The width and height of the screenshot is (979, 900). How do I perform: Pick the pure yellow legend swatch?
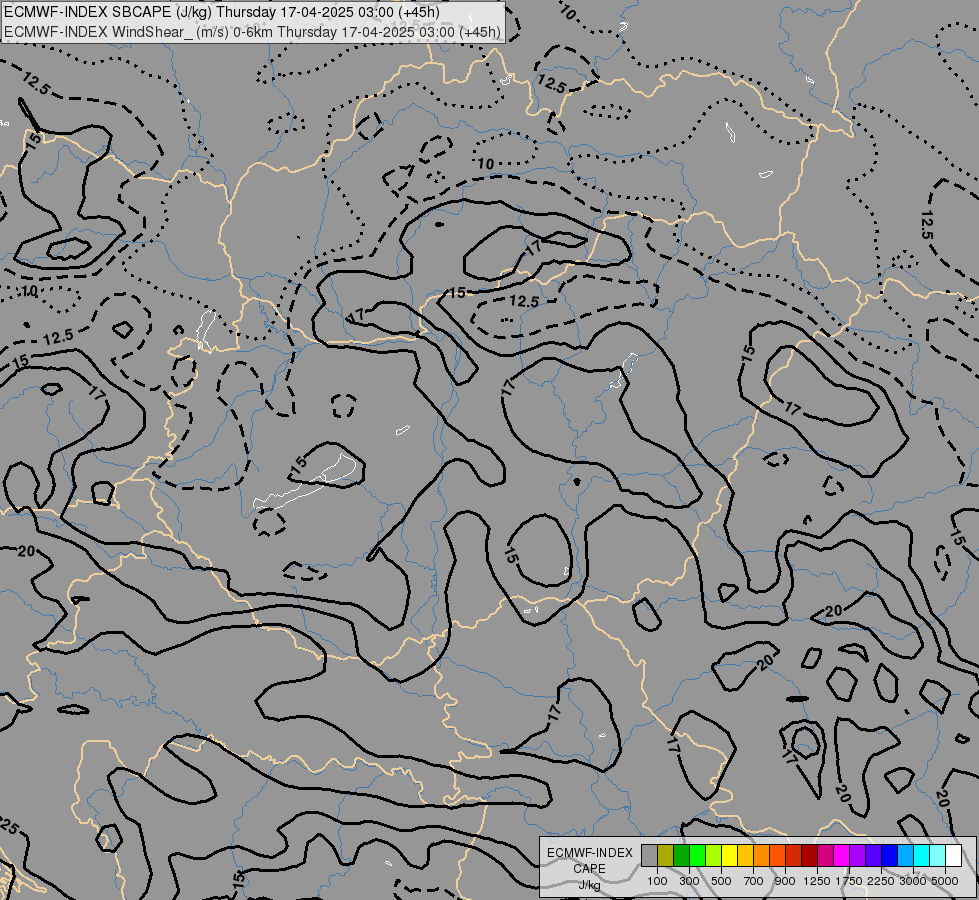click(729, 856)
